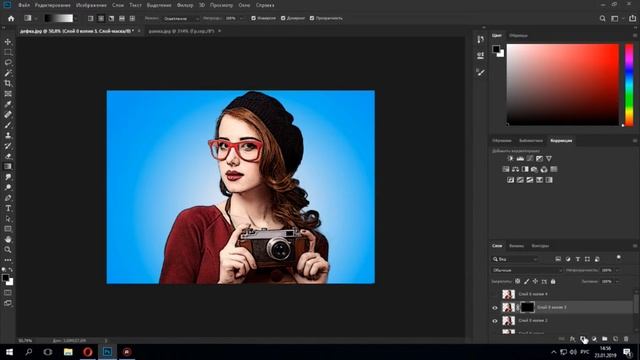The height and width of the screenshot is (360, 640).
Task: Show the top hidden layer in Layers panel
Action: tap(495, 294)
